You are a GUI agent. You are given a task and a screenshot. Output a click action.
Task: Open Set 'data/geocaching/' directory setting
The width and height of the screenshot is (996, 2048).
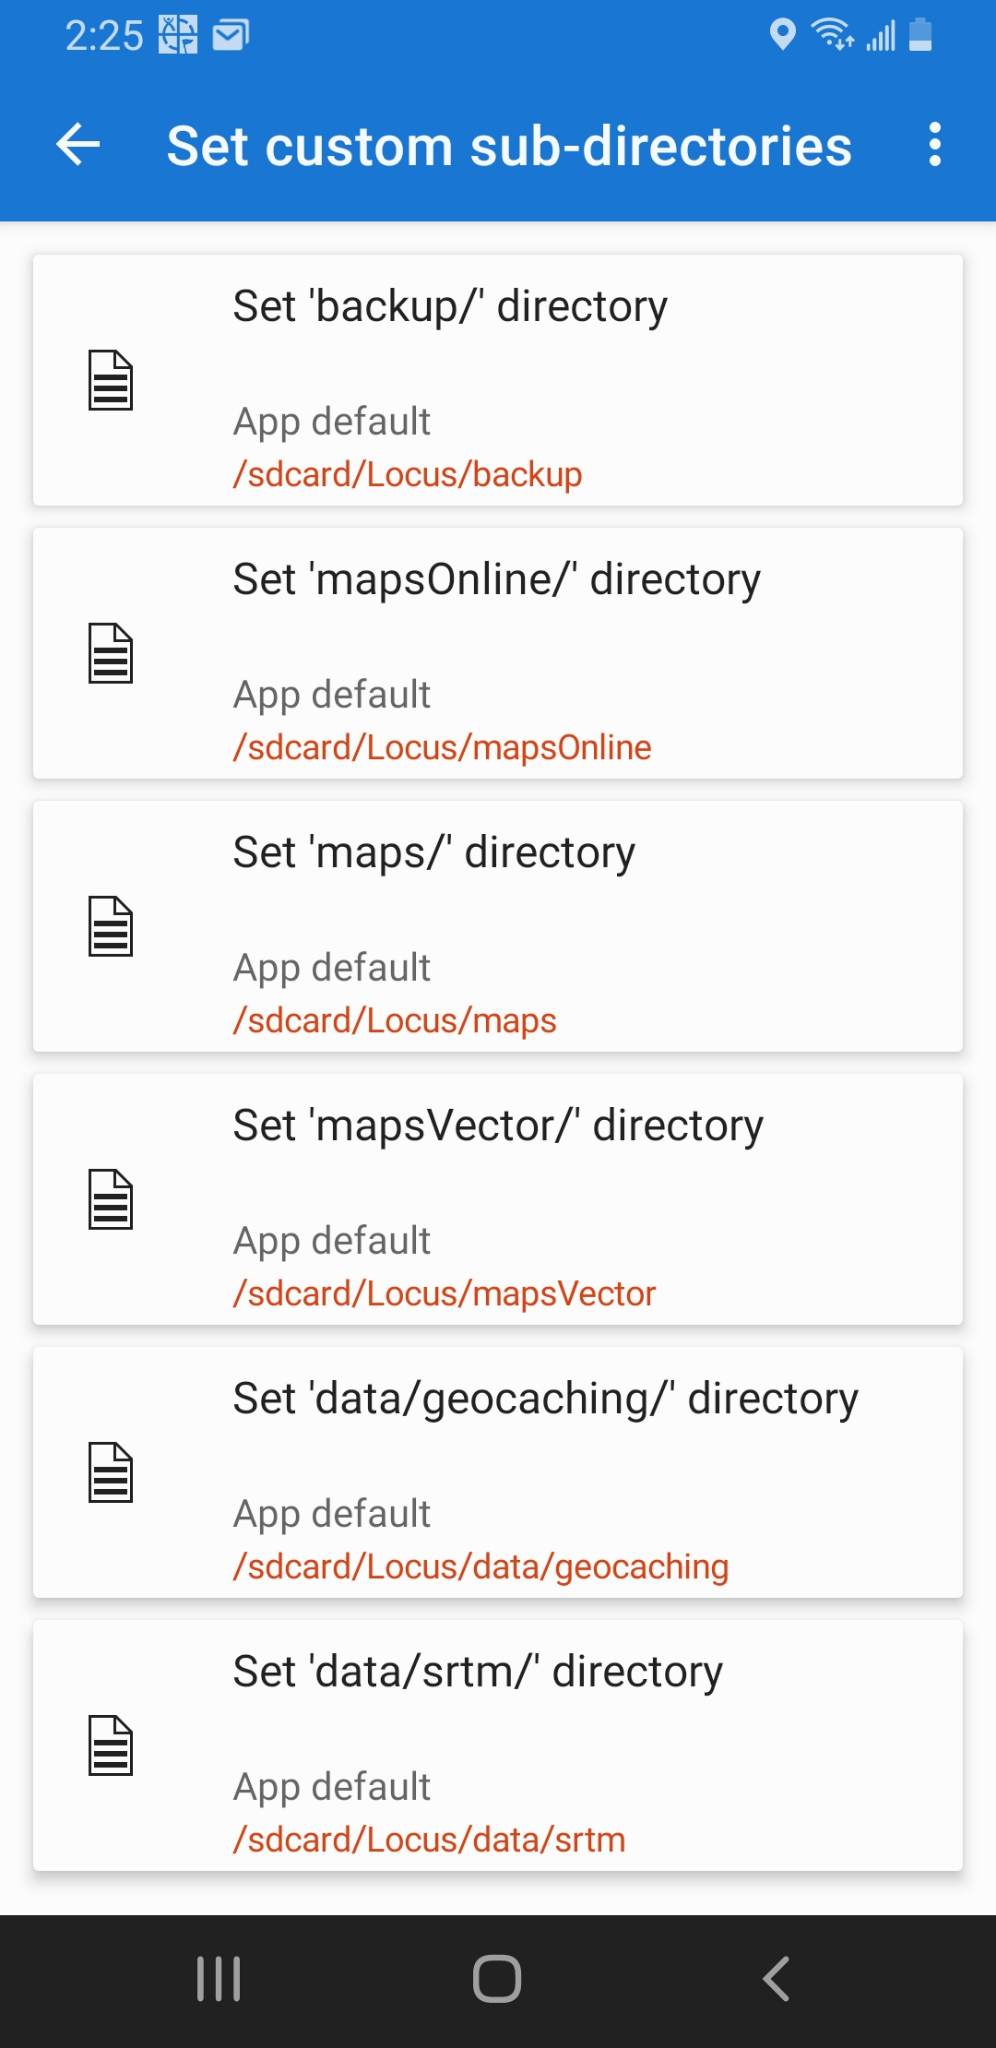pyautogui.click(x=545, y=1398)
